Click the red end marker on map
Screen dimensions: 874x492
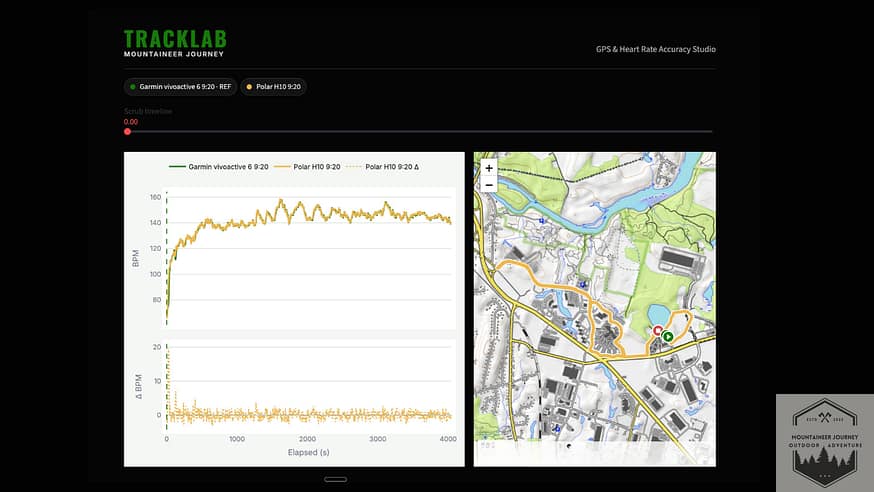point(658,331)
